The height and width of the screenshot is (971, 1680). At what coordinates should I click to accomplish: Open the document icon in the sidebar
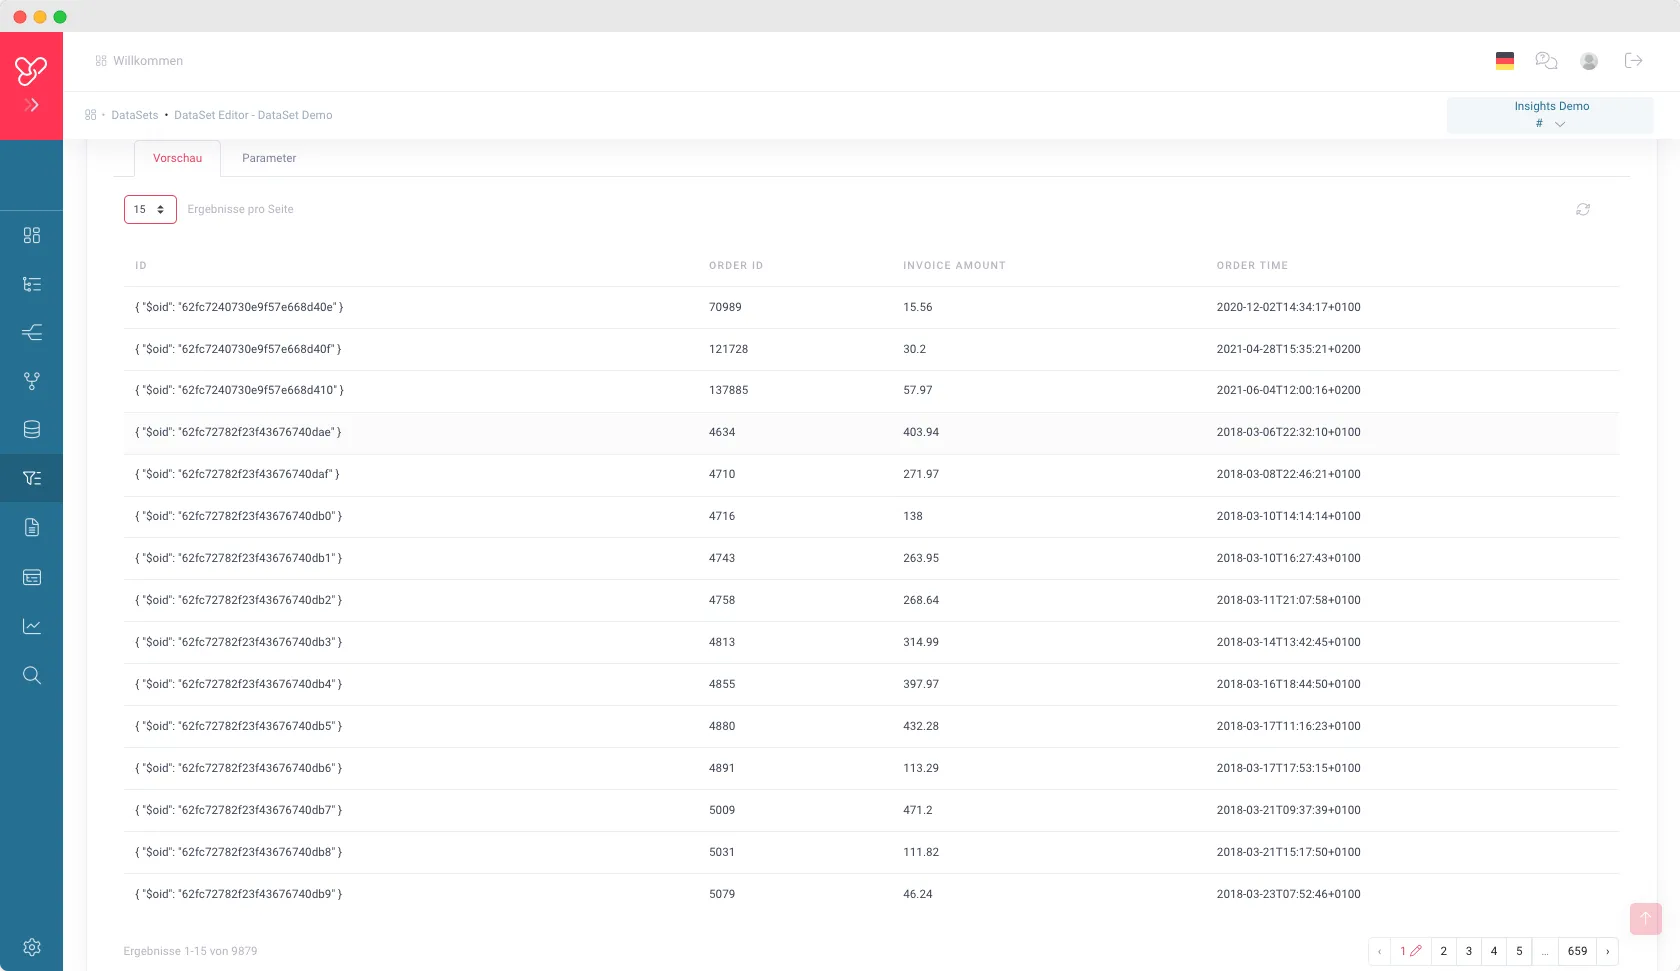[32, 527]
